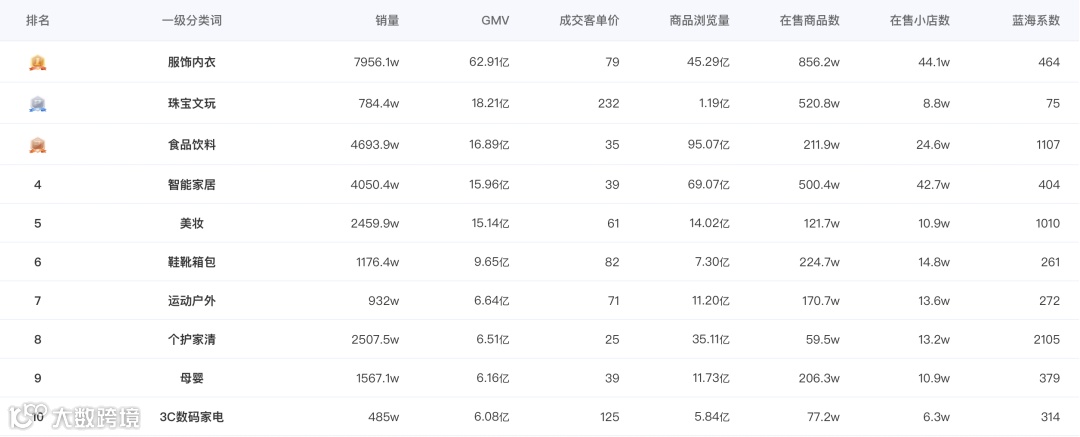Open the 珠宝文玩 category
Screen dimensions: 1080x437
tap(191, 103)
